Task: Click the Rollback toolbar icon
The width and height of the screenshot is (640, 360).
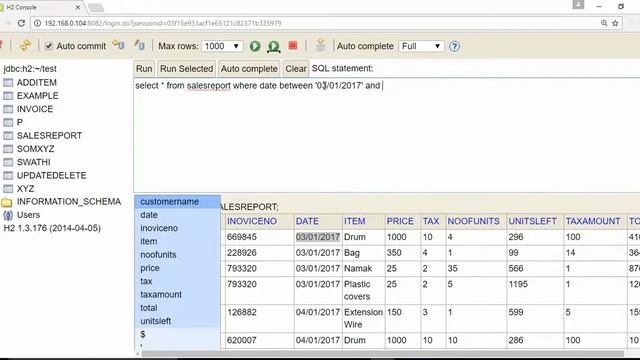Action: pyautogui.click(x=118, y=45)
